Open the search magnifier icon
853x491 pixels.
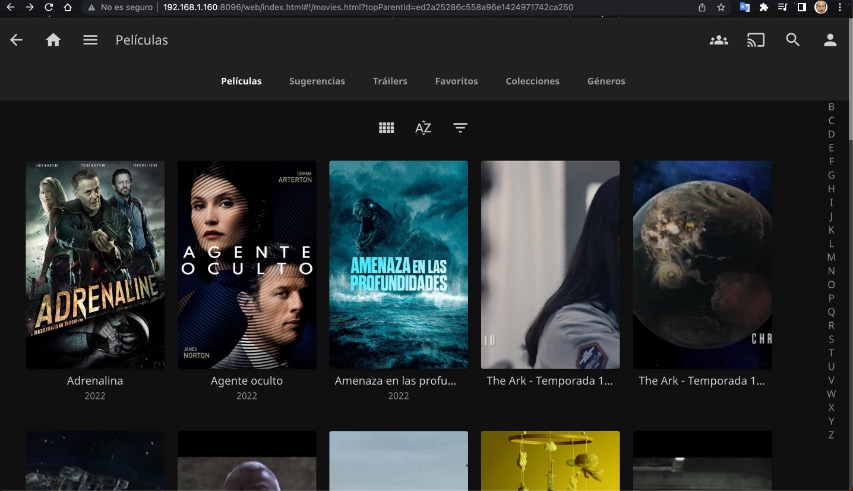pyautogui.click(x=793, y=40)
